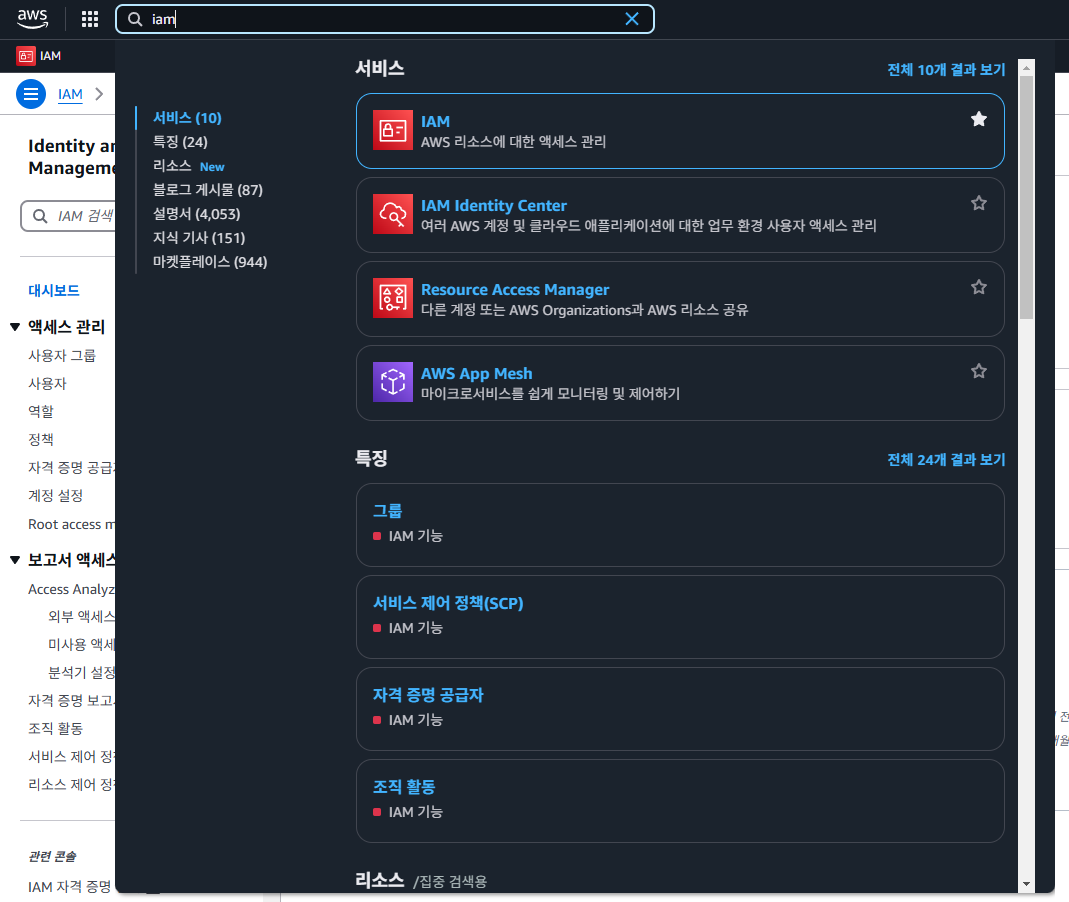The width and height of the screenshot is (1069, 902).
Task: Click the 마이크로서비스를 쉽게 모니터링 및 제어하기 description
Action: click(550, 393)
